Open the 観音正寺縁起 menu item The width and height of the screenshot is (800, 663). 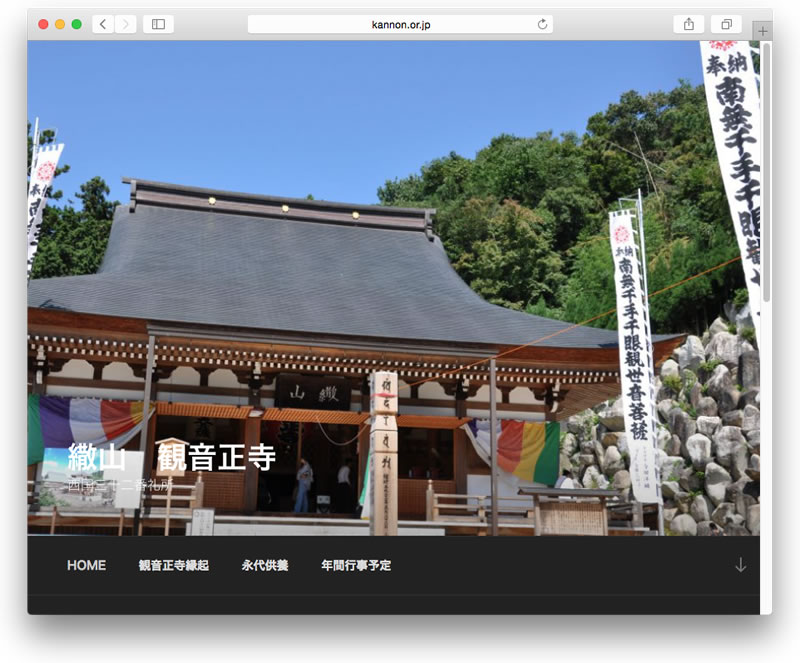(173, 565)
